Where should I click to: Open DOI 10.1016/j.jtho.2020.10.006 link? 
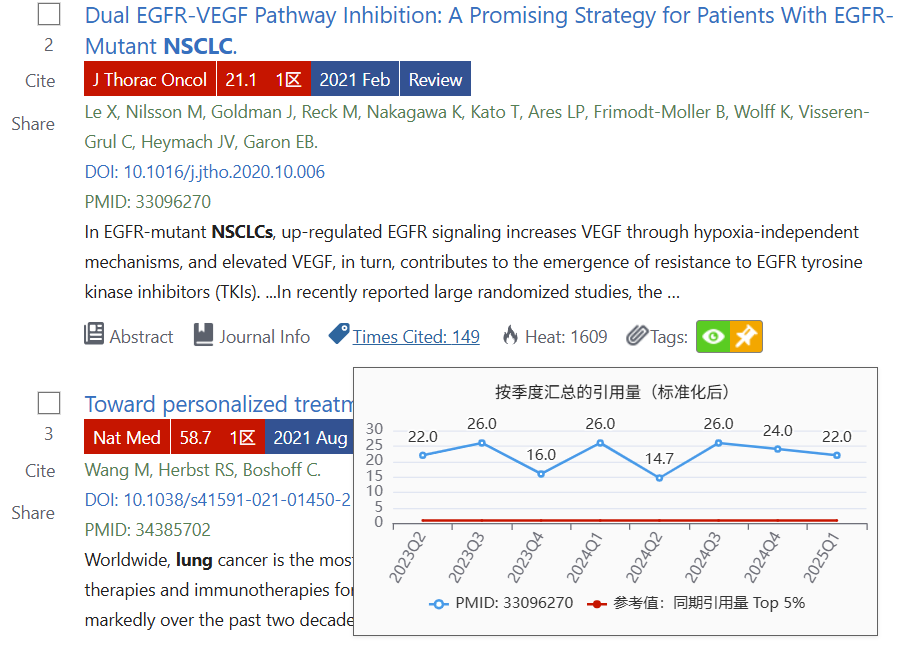(204, 172)
